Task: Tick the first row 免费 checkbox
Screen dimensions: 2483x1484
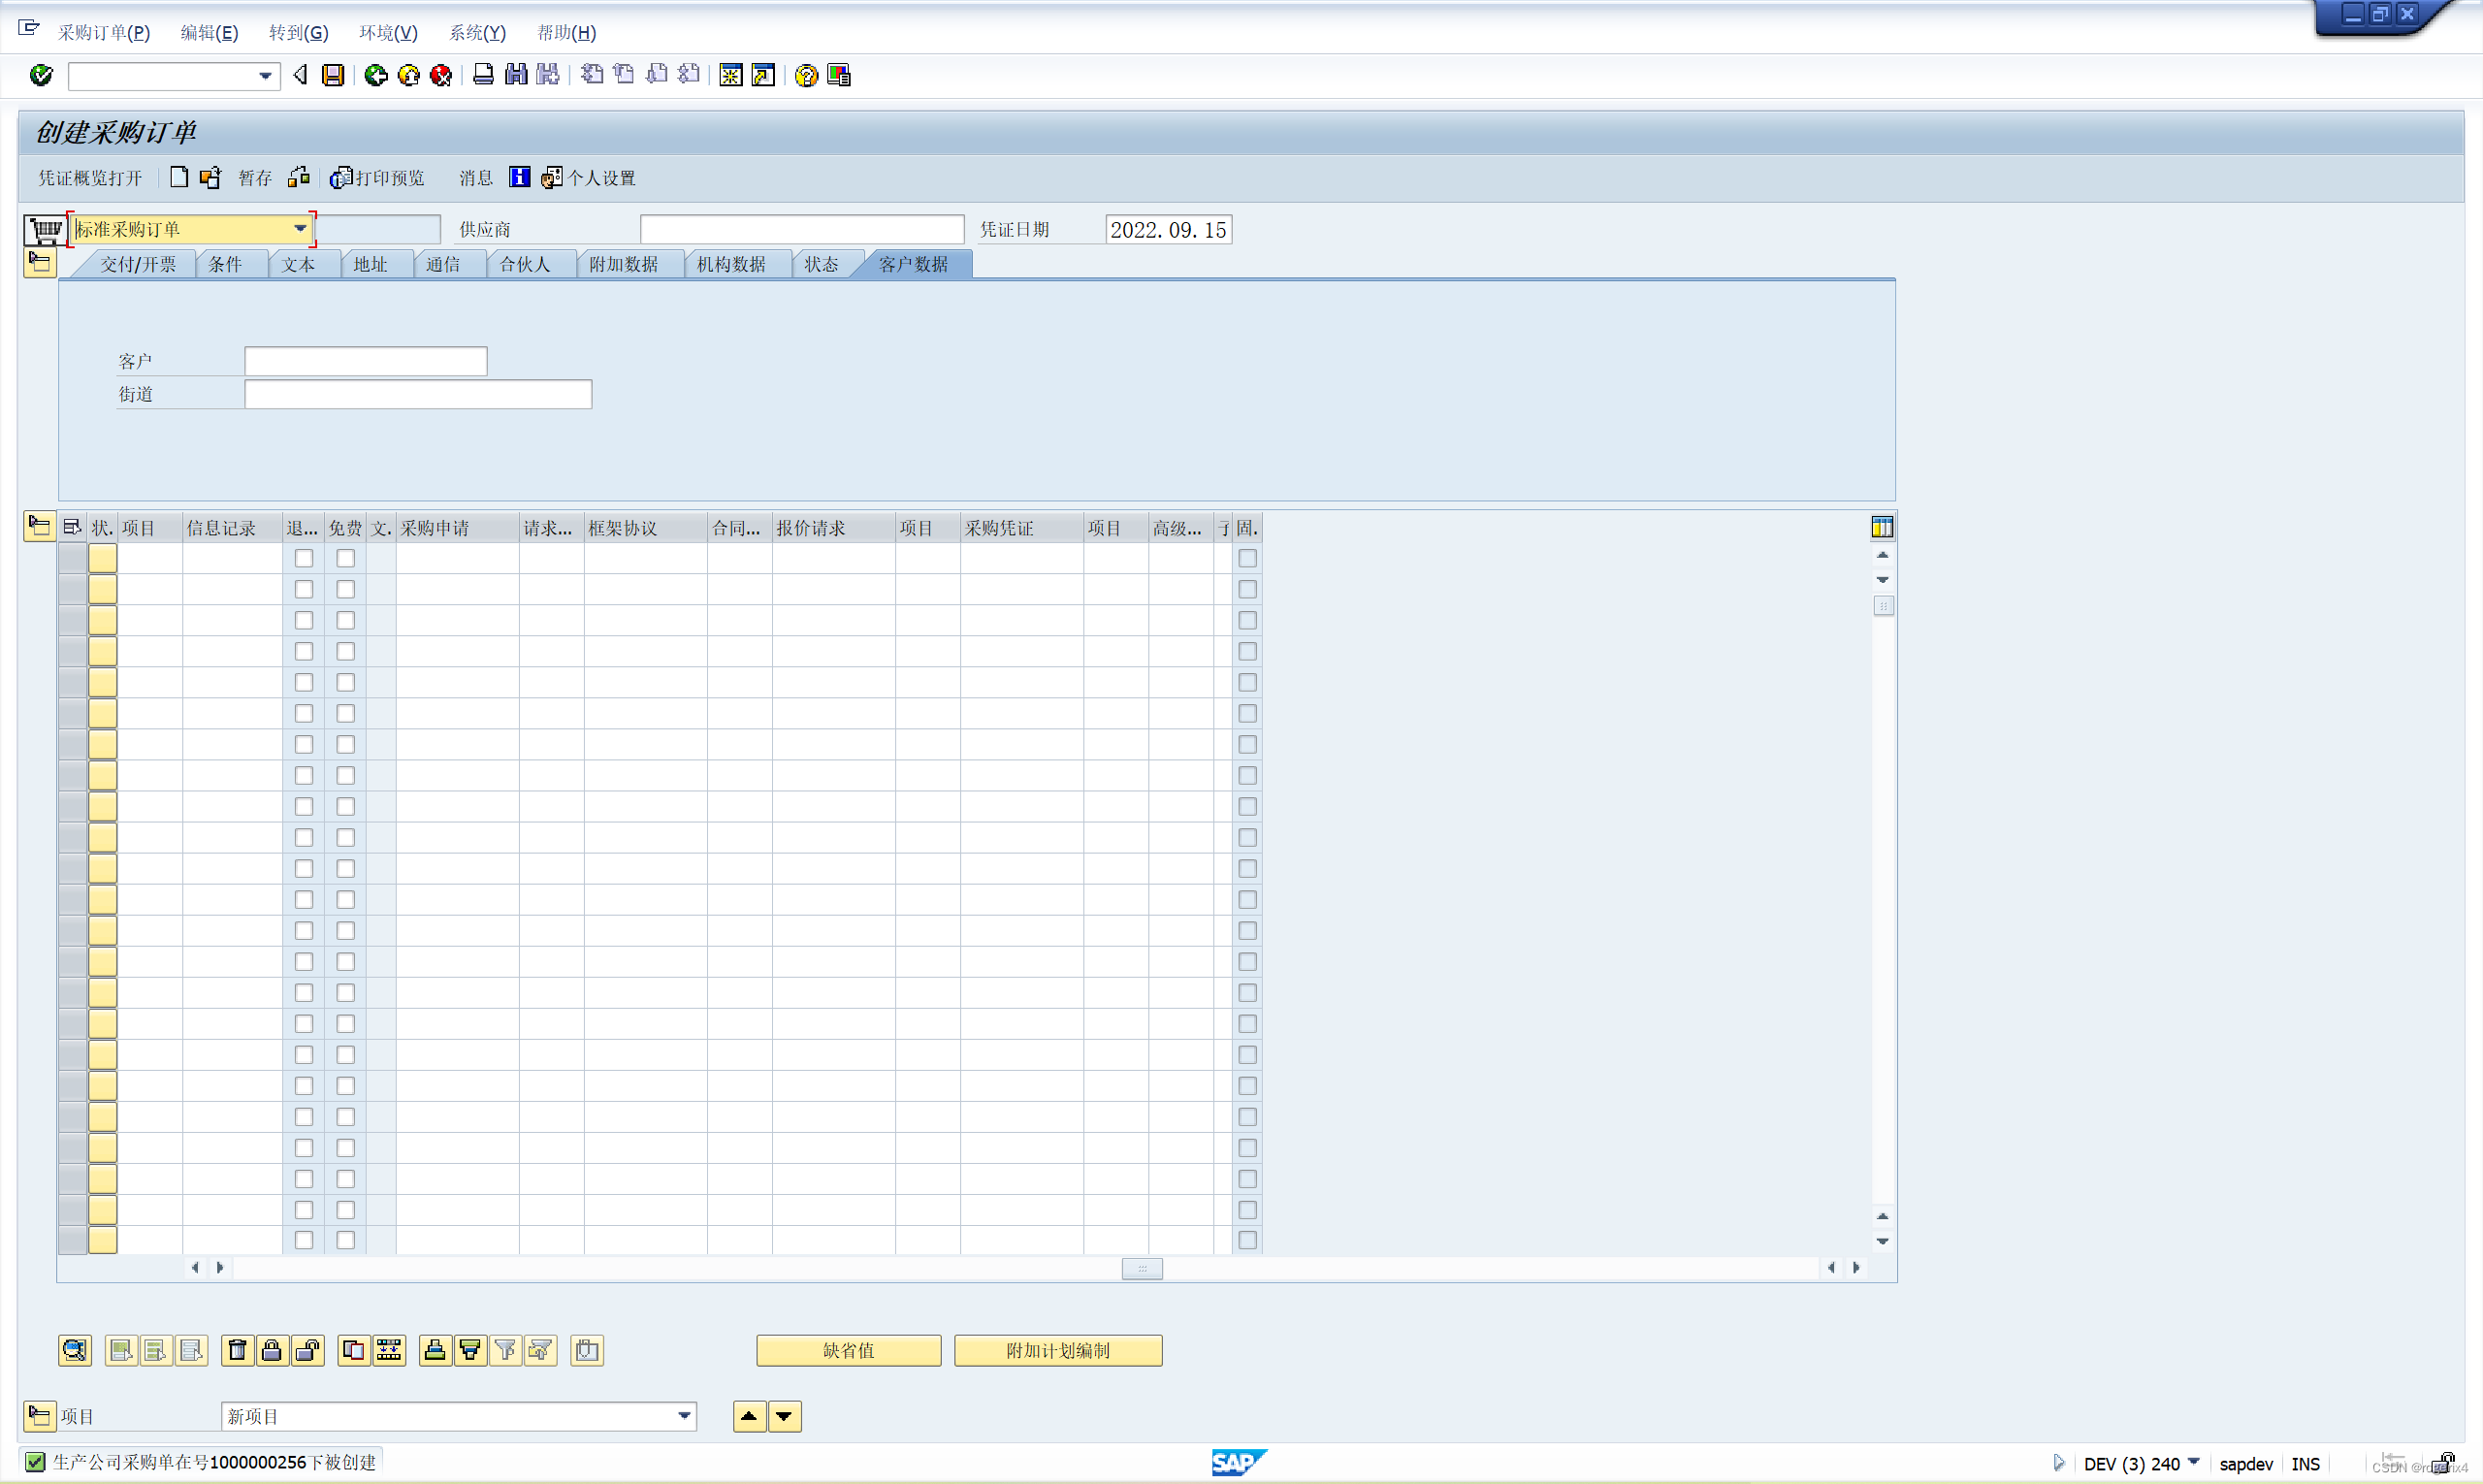Action: click(x=346, y=558)
